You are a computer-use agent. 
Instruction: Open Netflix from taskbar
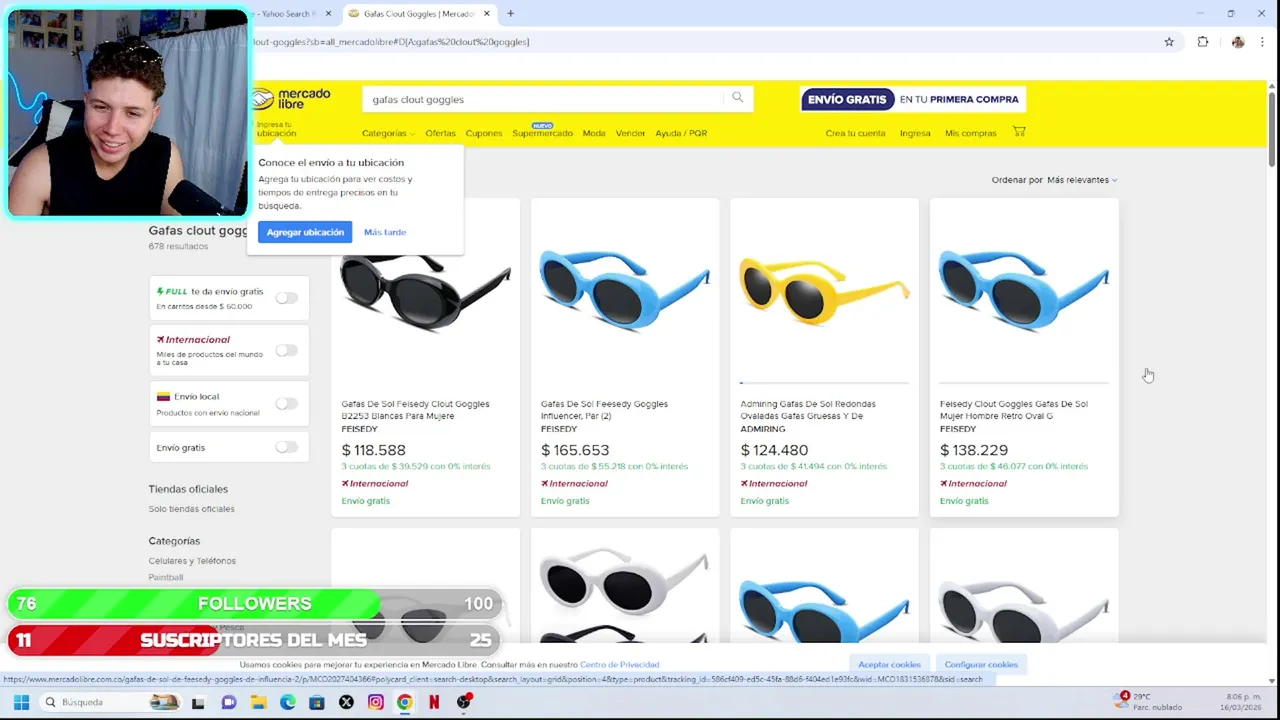point(434,703)
